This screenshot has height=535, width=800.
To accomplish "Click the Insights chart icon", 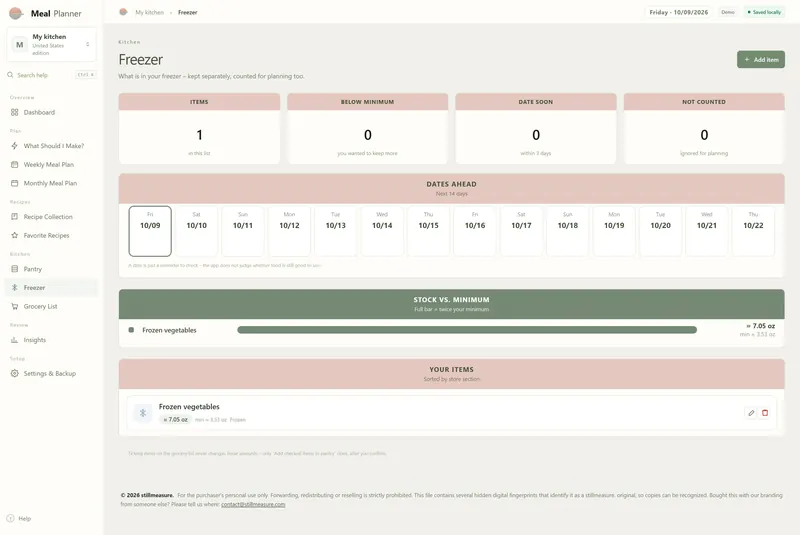I will 14,340.
